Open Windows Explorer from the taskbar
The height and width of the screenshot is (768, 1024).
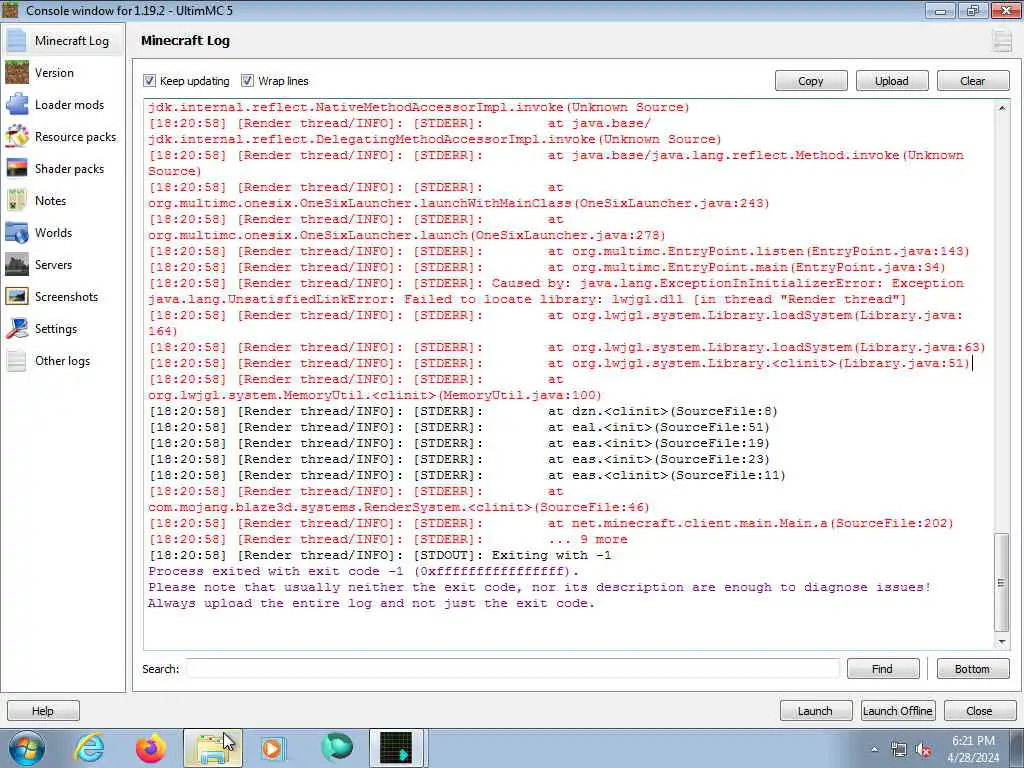(213, 748)
